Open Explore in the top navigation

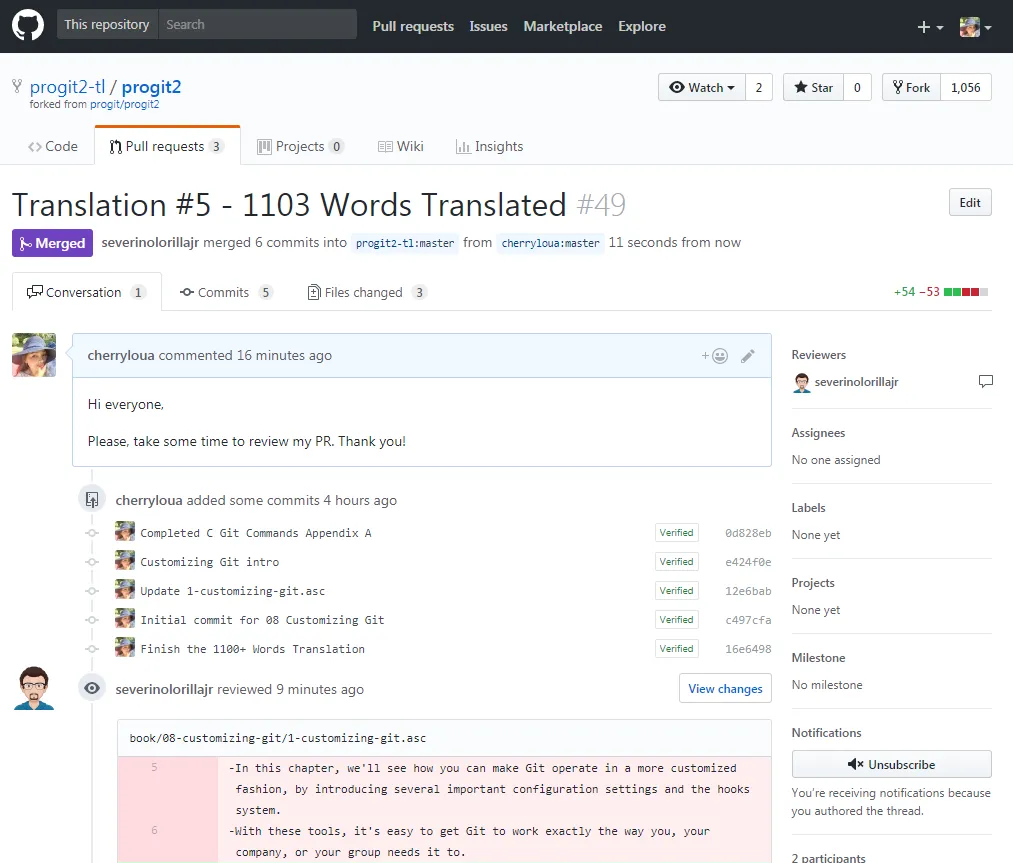pos(642,26)
